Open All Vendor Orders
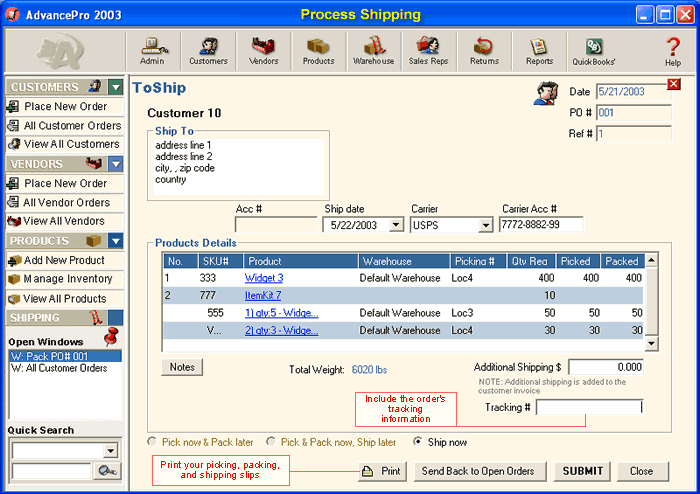Image resolution: width=700 pixels, height=494 pixels. tap(65, 203)
